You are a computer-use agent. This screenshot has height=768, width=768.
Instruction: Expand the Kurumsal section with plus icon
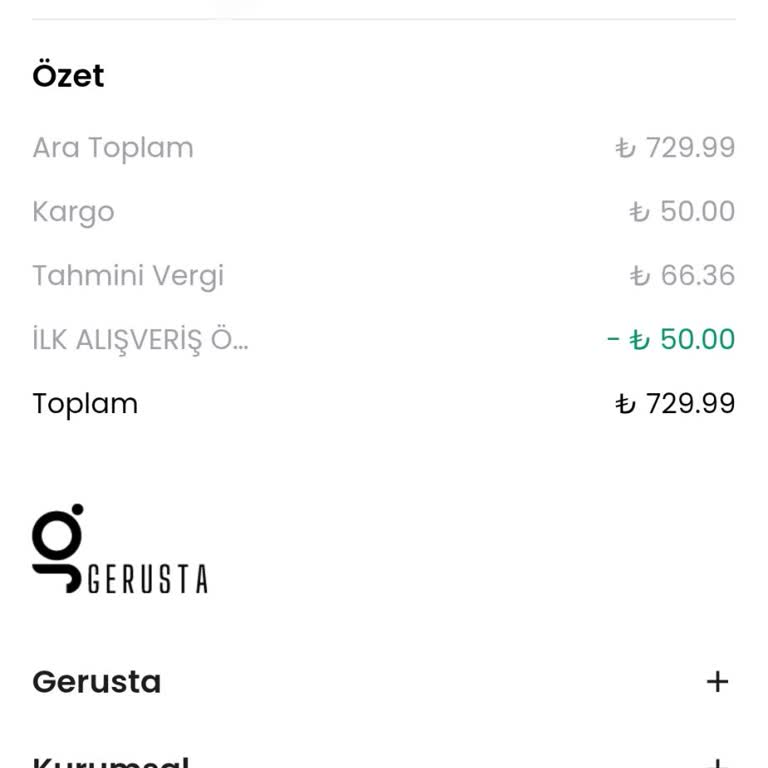click(x=717, y=763)
